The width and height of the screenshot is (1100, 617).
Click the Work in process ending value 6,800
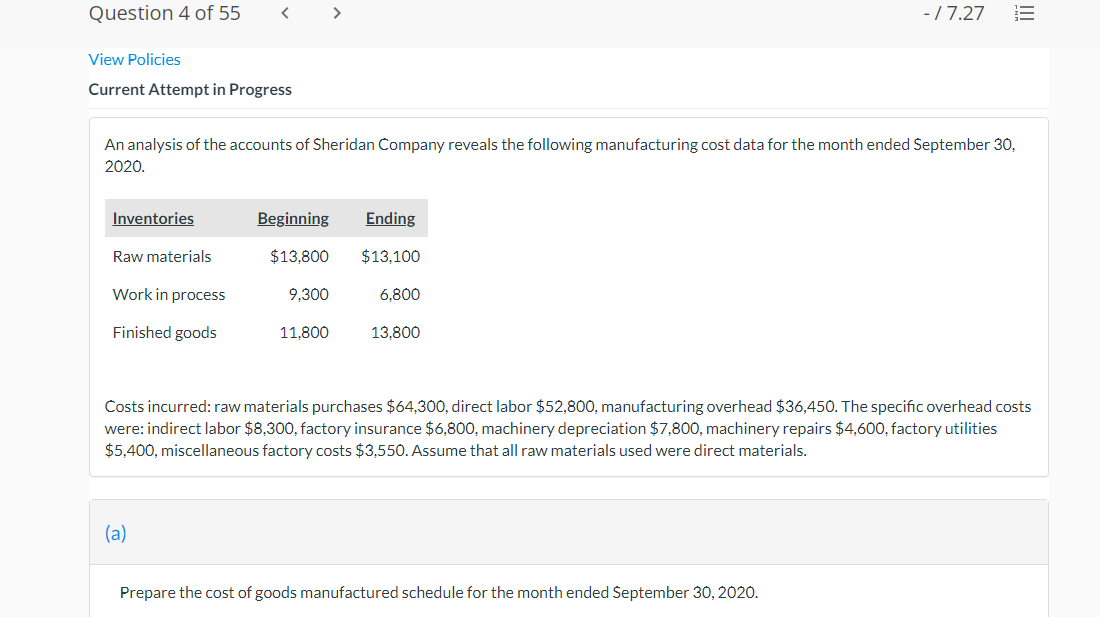click(400, 295)
